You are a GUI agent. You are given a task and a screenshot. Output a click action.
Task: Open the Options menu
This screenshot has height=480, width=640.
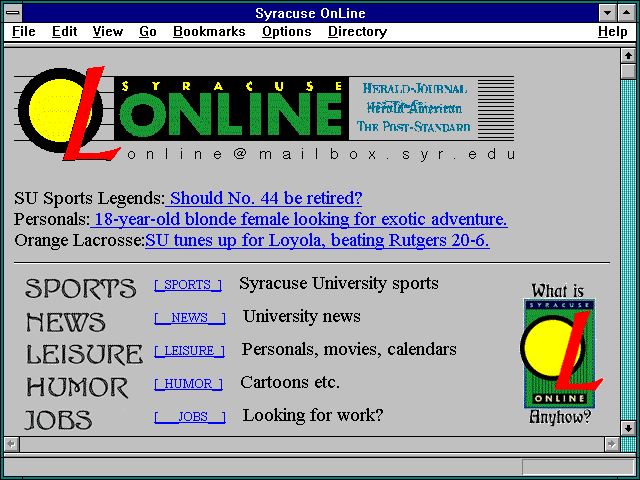coord(287,31)
